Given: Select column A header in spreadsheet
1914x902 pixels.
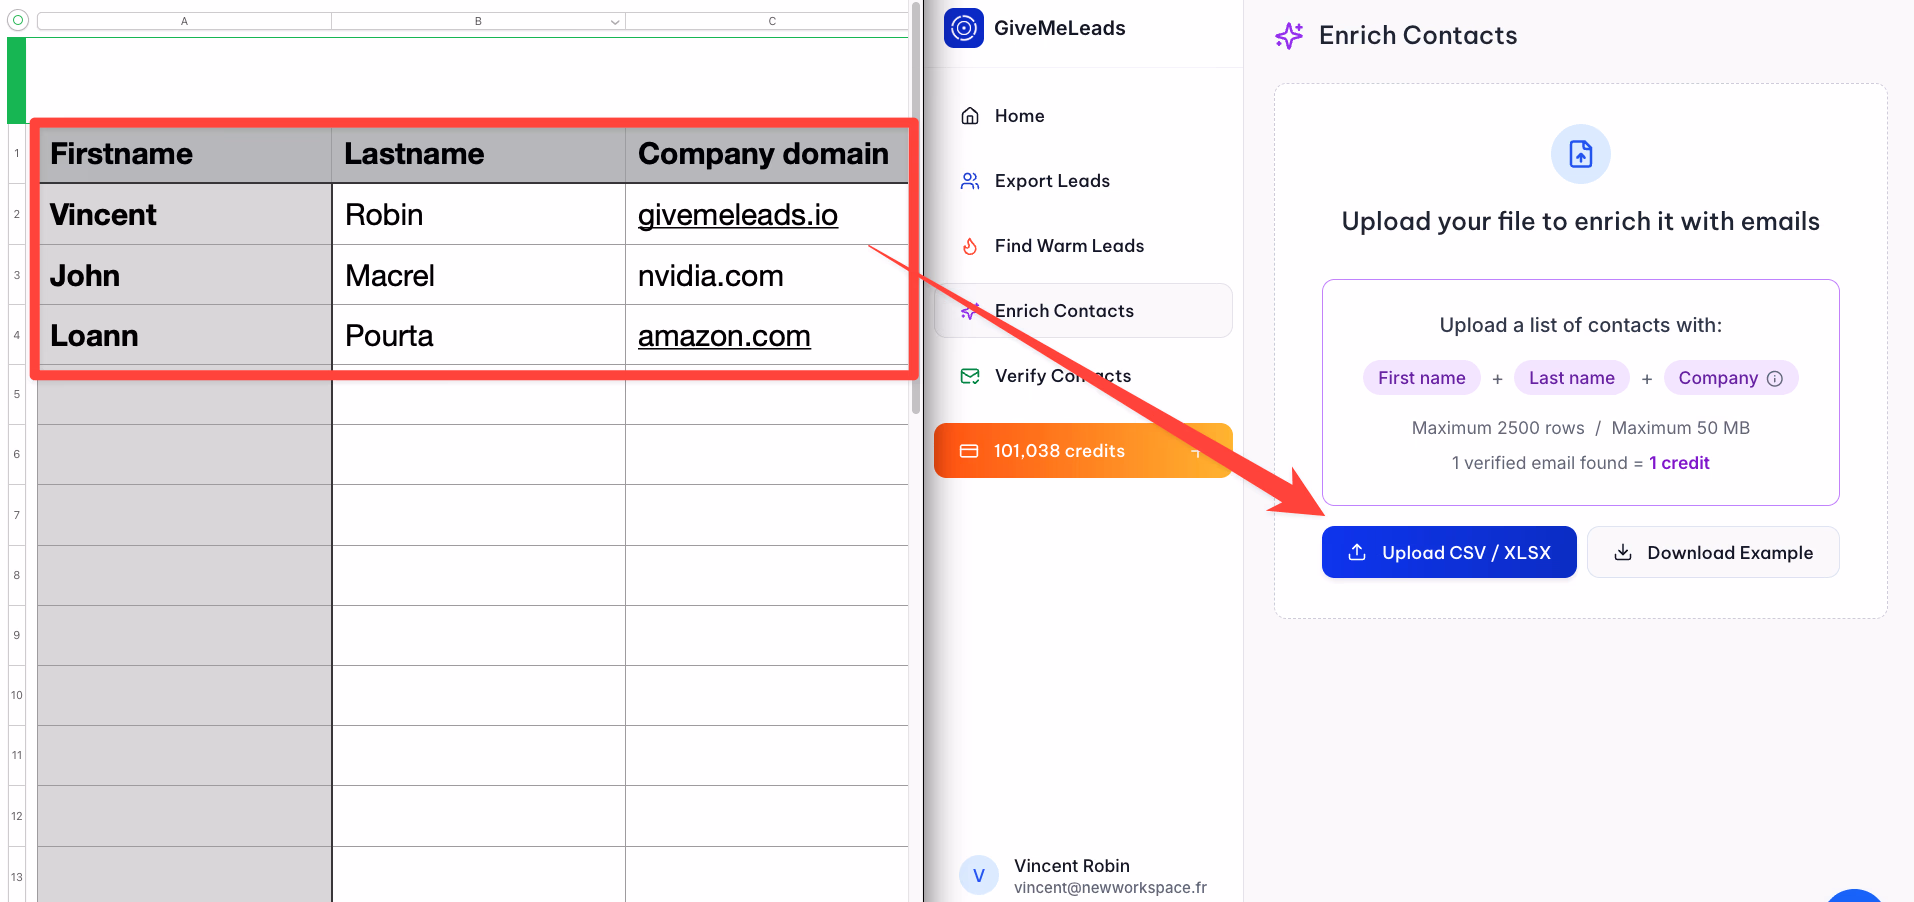Looking at the screenshot, I should pyautogui.click(x=184, y=21).
